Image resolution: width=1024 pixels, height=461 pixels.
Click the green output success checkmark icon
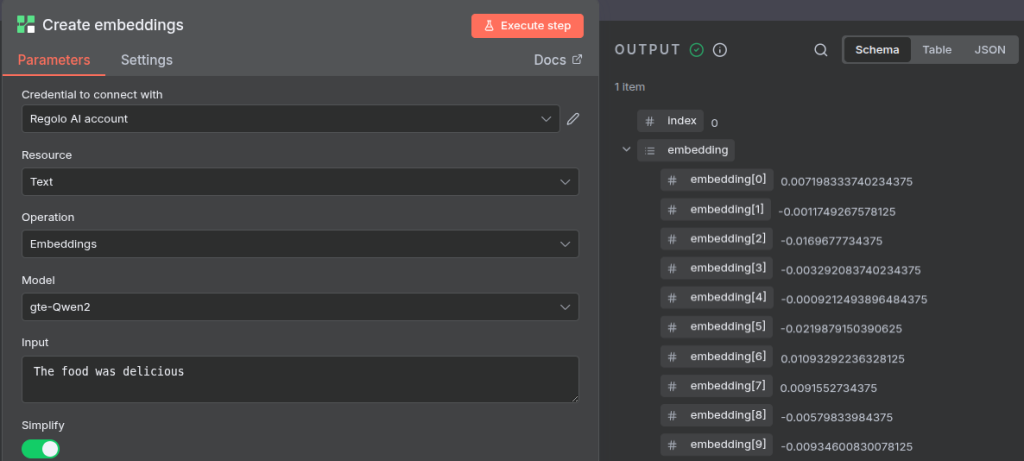[696, 50]
